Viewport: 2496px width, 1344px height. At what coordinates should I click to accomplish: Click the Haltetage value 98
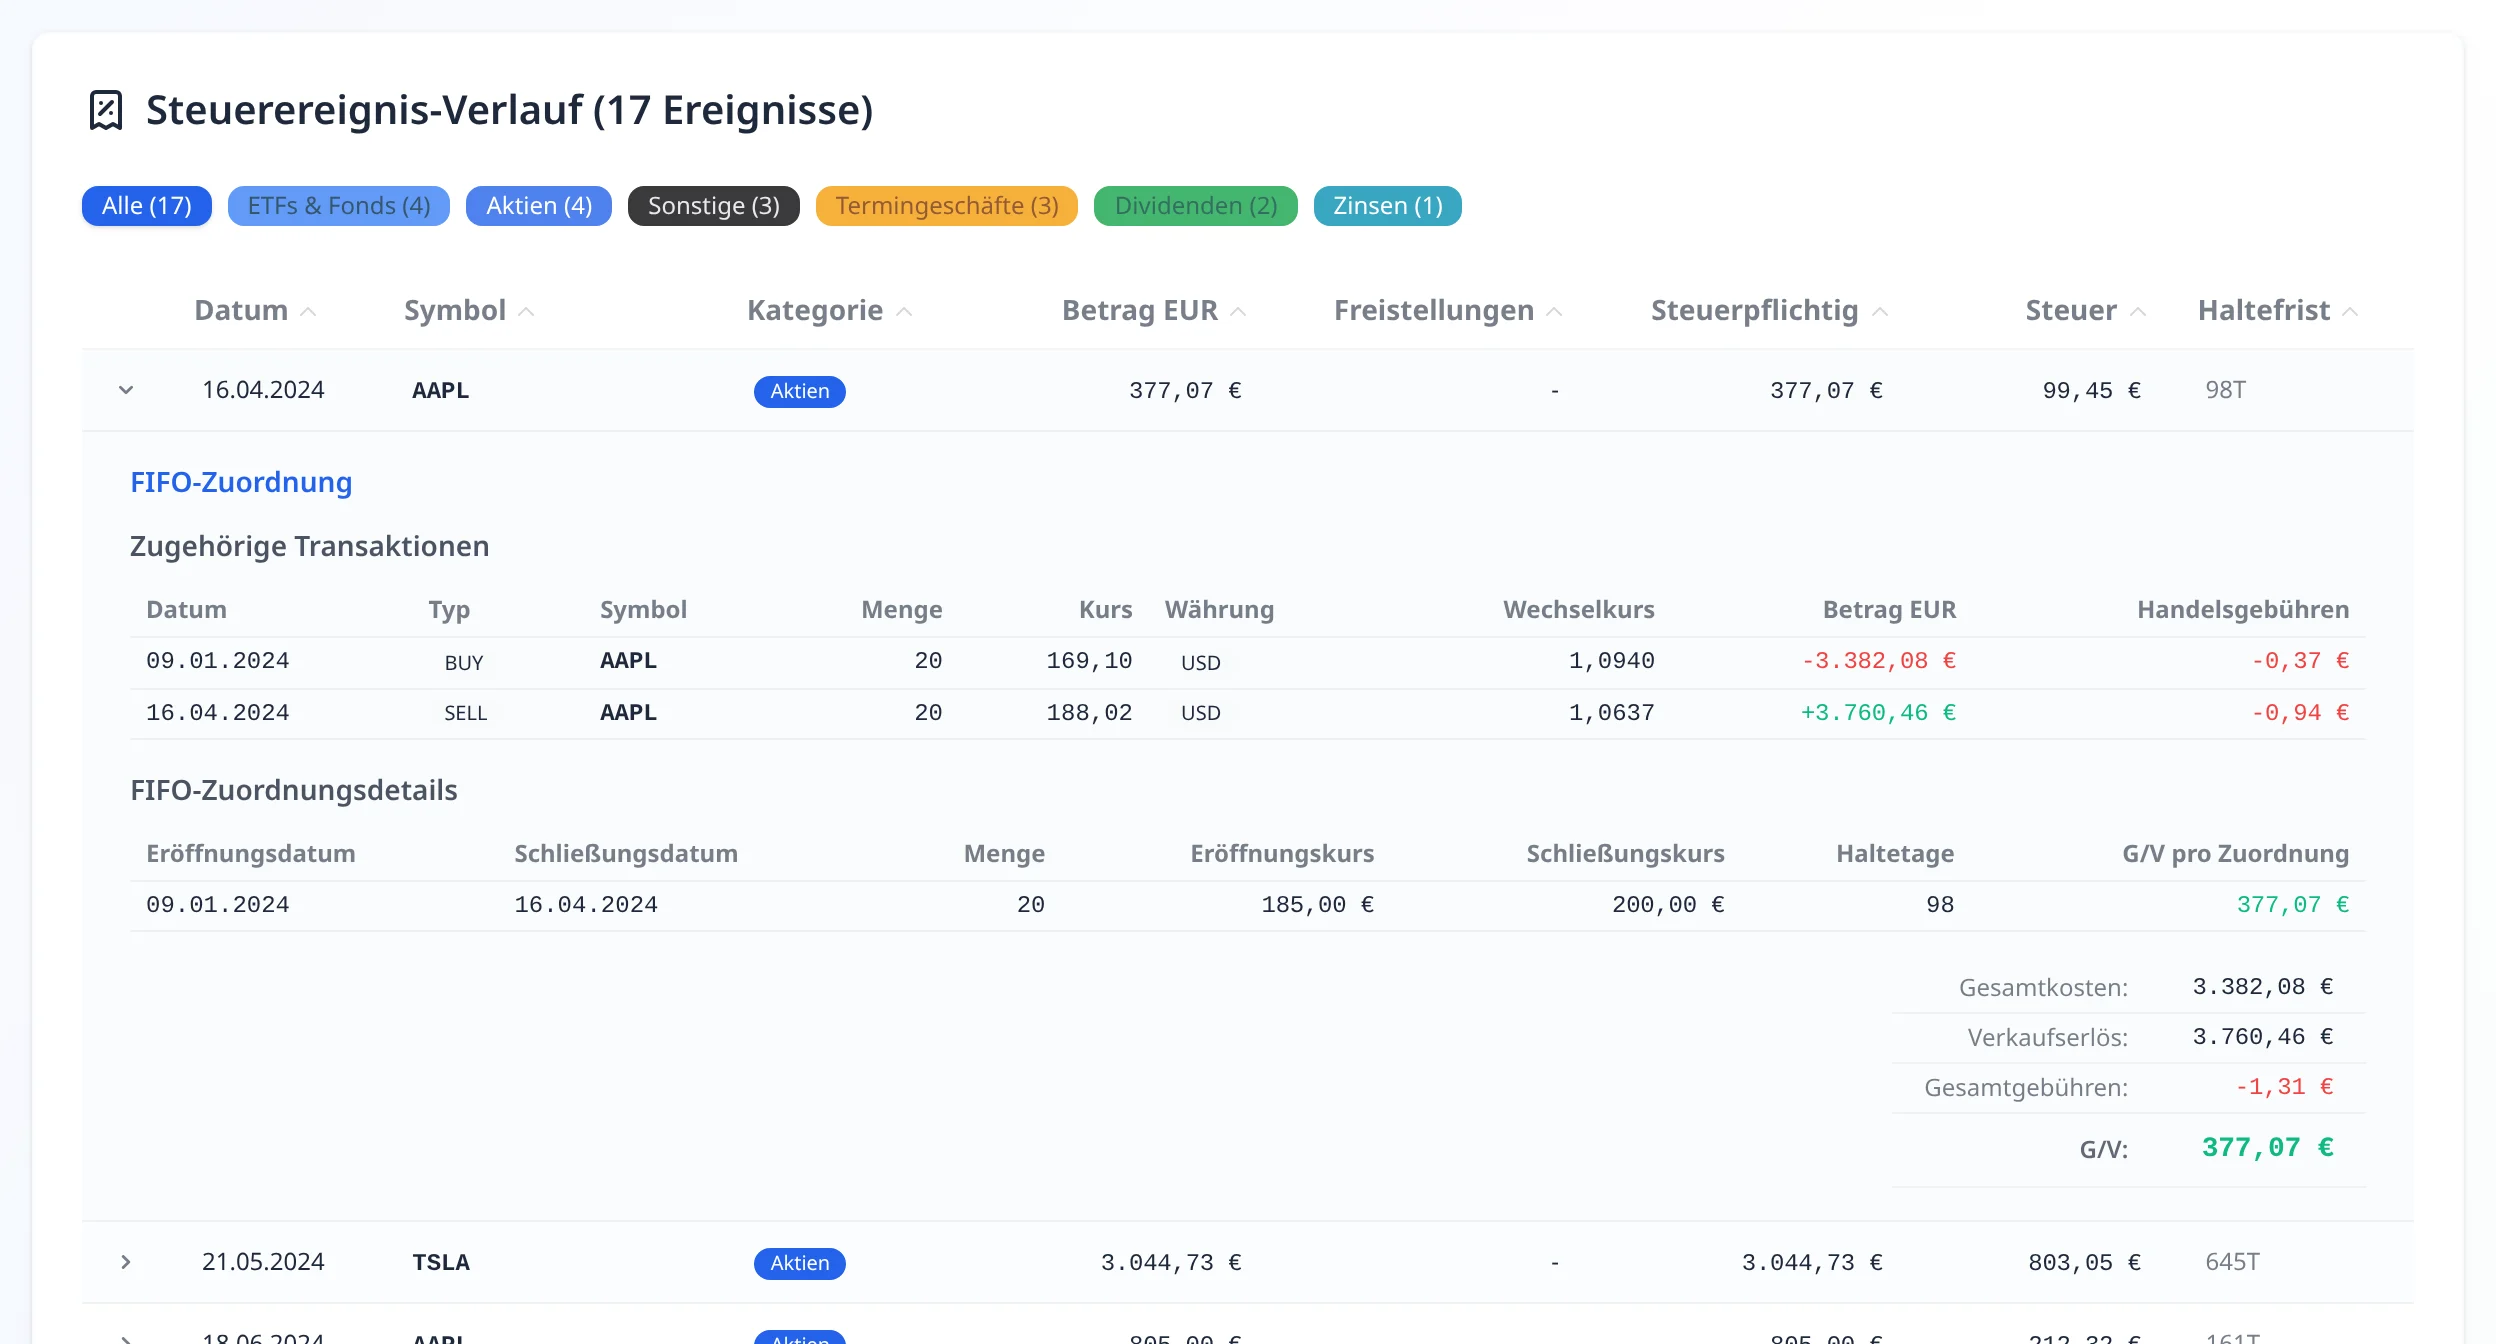1940,905
